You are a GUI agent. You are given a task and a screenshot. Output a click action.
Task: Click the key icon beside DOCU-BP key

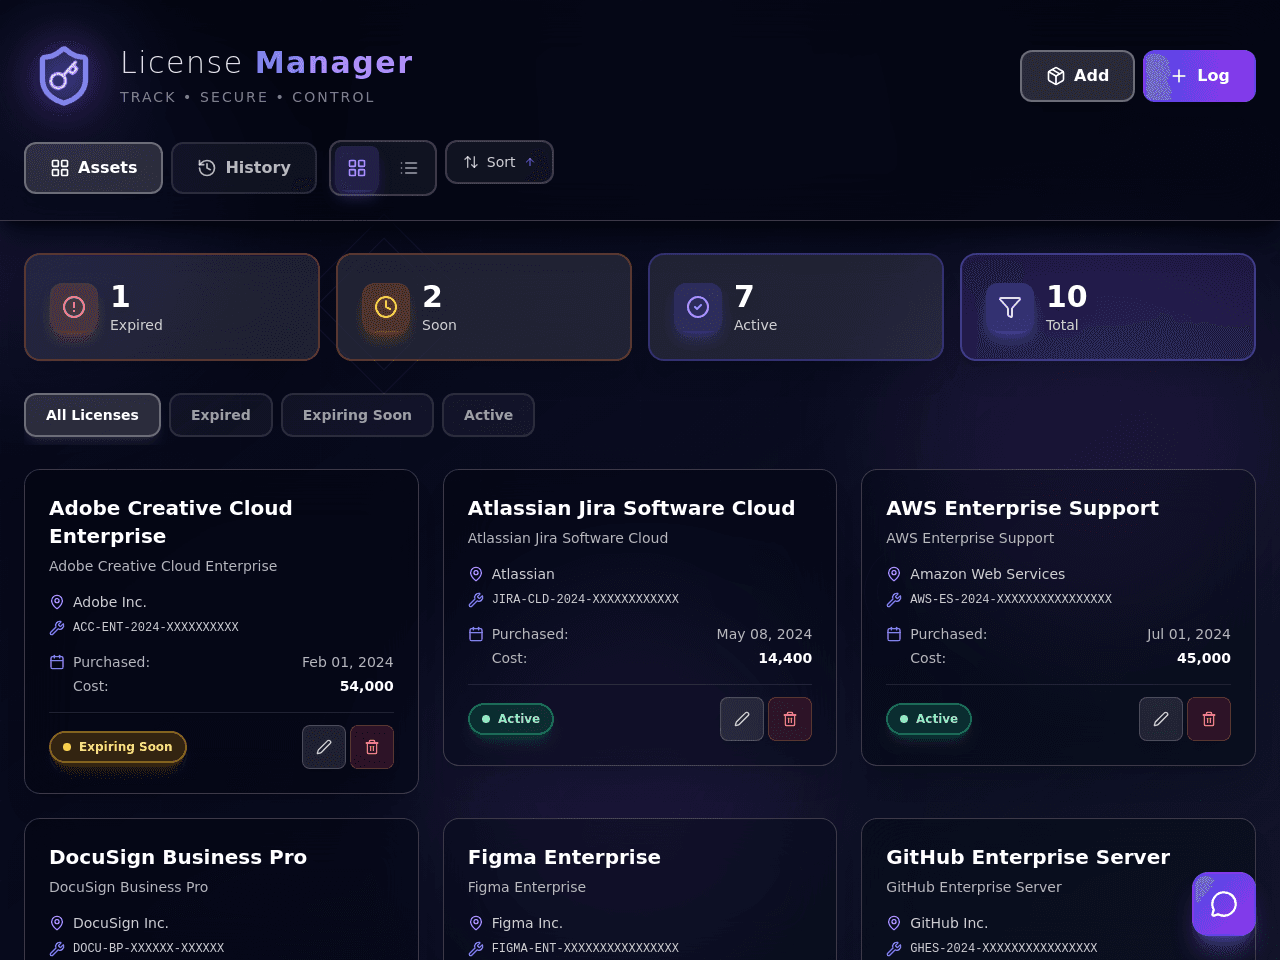point(57,949)
